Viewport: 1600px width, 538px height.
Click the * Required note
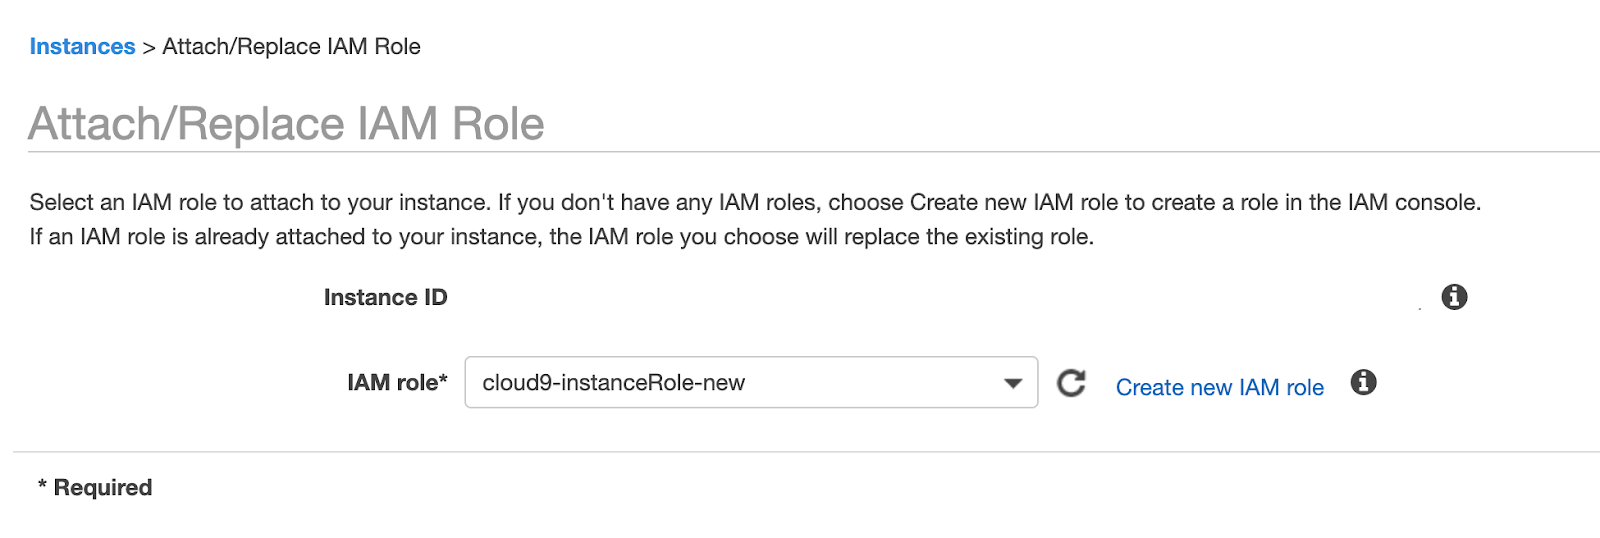[95, 487]
